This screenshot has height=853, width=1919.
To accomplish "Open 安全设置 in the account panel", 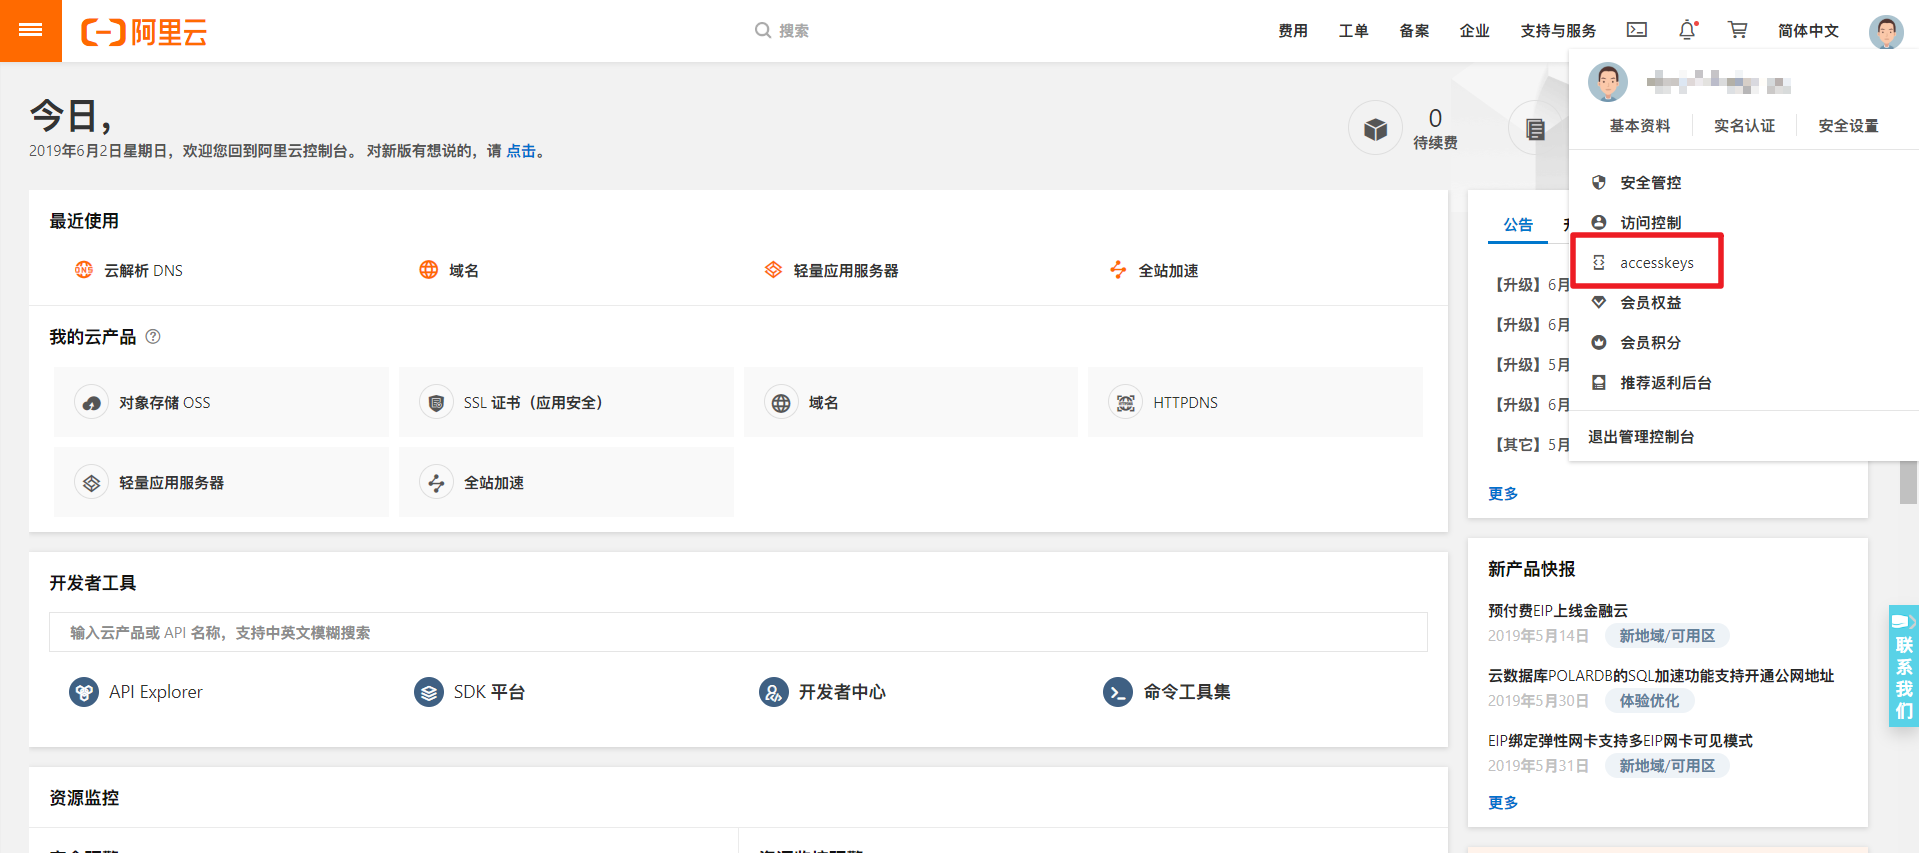I will [1848, 126].
